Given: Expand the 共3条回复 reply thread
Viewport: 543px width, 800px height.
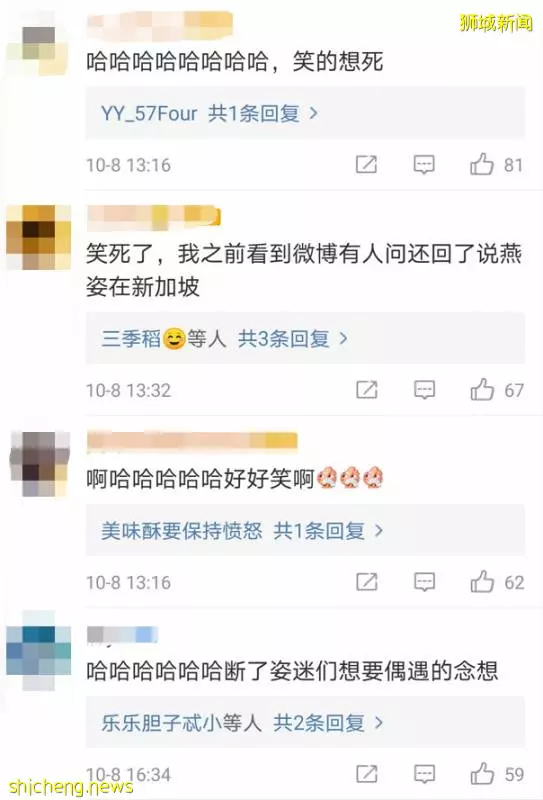Looking at the screenshot, I should 293,338.
